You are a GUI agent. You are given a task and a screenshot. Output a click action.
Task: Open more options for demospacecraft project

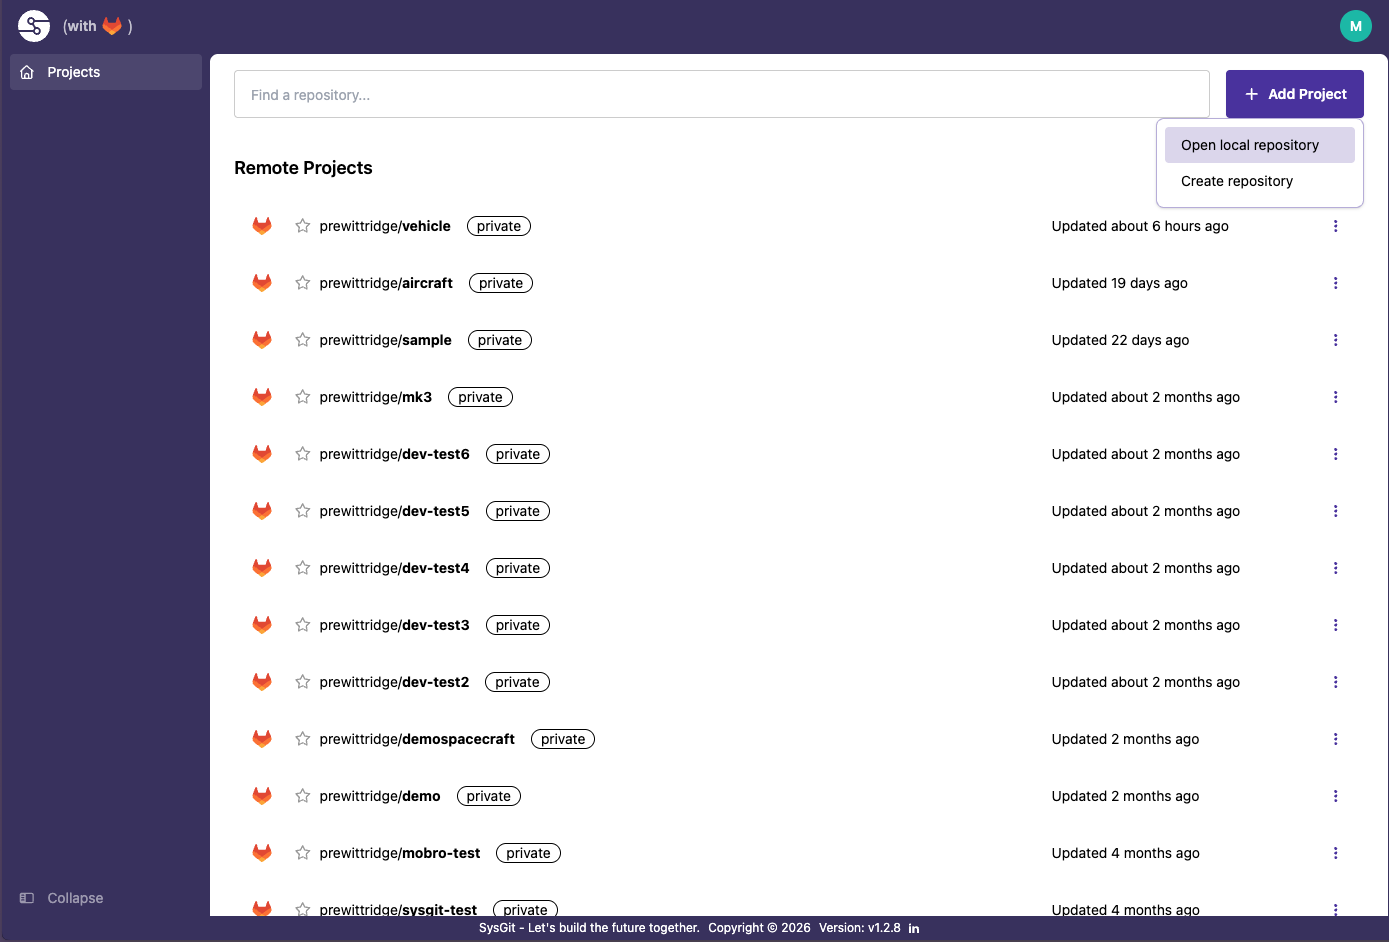[1335, 739]
